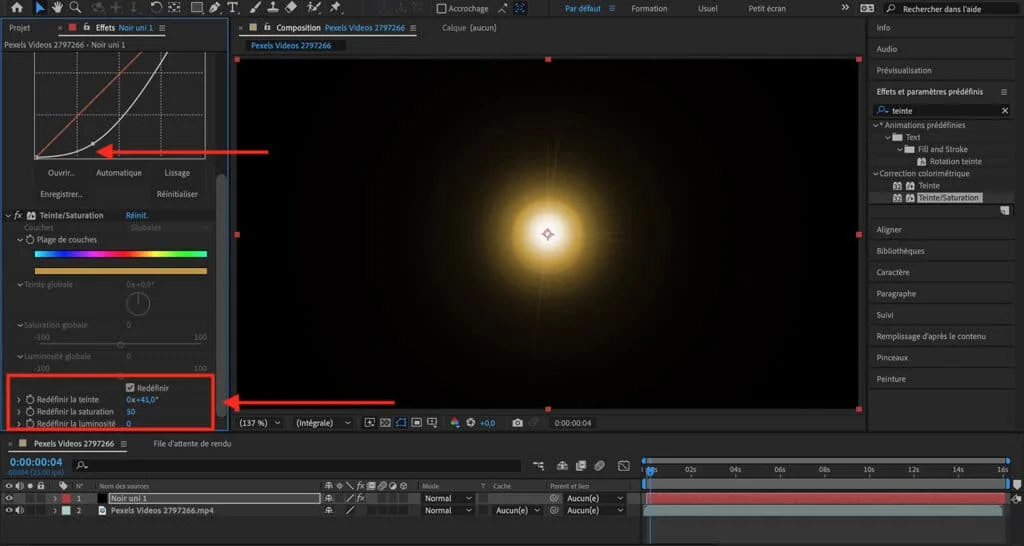
Task: Select the Clone Stamp tool
Action: click(273, 8)
